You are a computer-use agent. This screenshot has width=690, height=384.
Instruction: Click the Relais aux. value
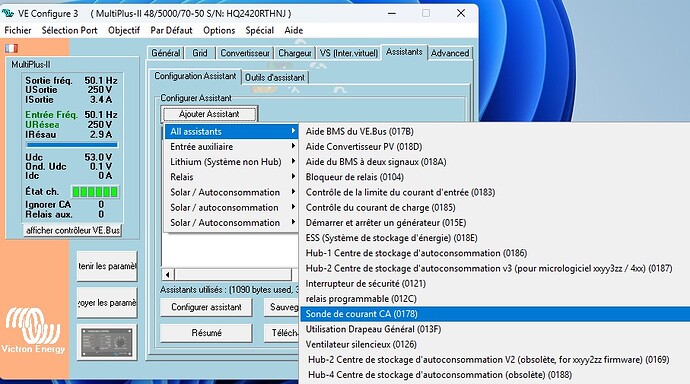(x=101, y=214)
